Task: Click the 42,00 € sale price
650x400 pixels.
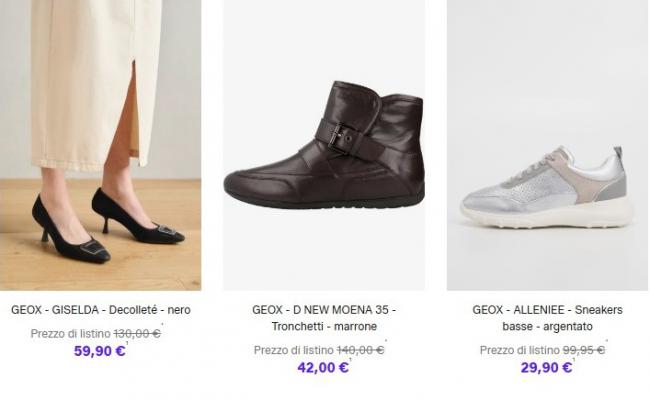Action: 323,367
